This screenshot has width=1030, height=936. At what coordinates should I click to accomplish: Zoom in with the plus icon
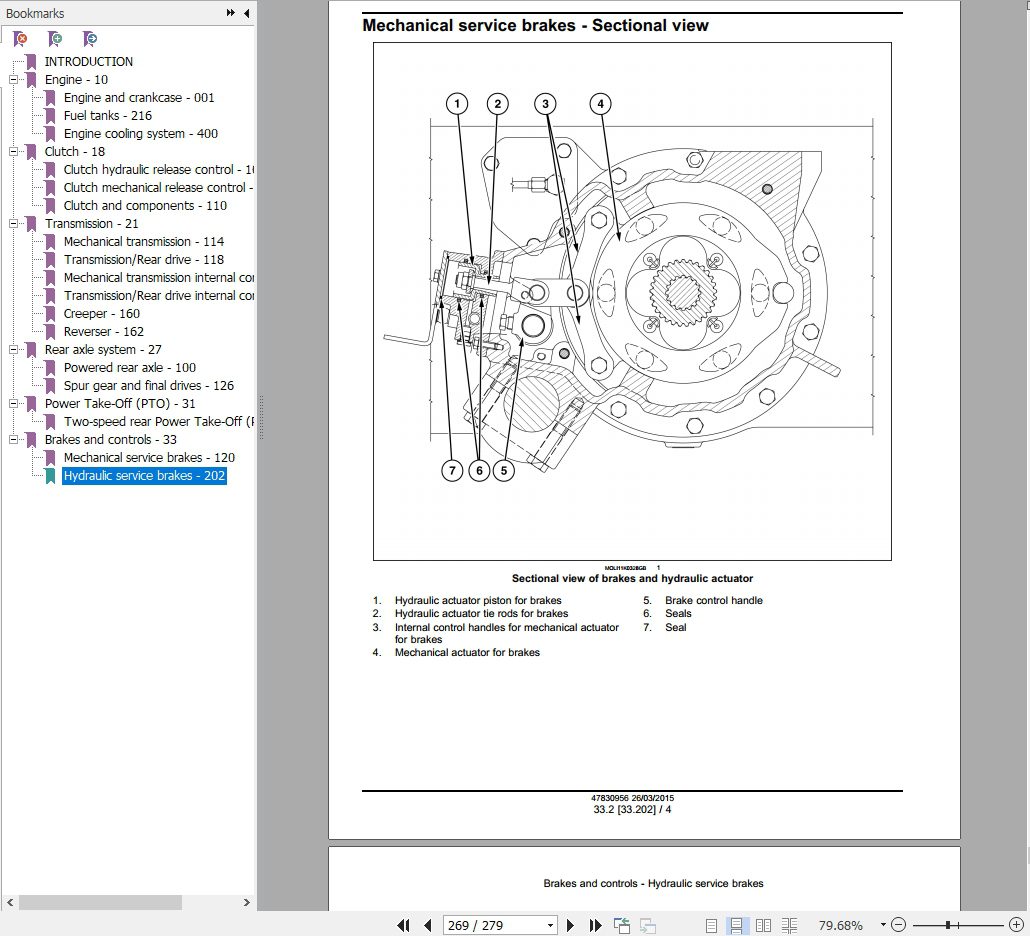click(1016, 925)
